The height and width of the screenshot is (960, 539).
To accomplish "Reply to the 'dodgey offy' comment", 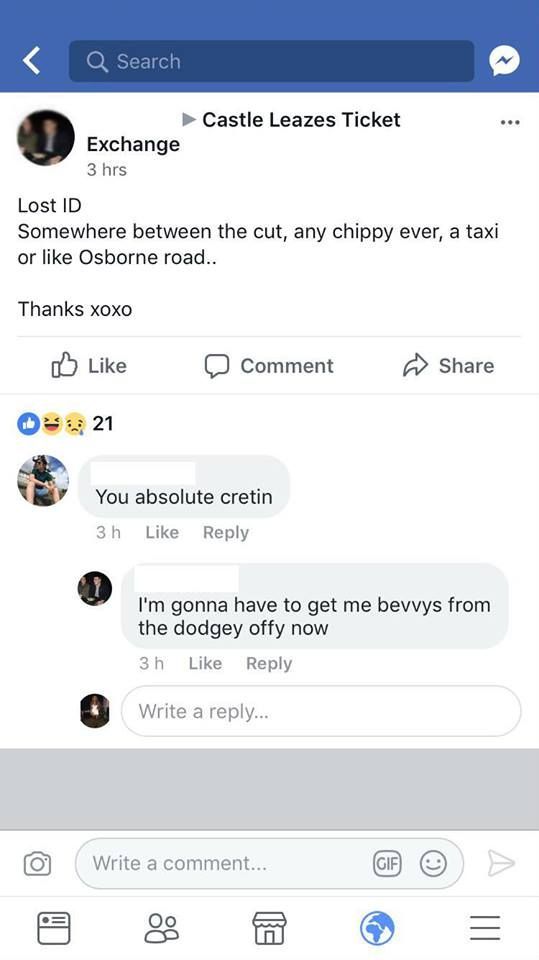I will coord(269,663).
